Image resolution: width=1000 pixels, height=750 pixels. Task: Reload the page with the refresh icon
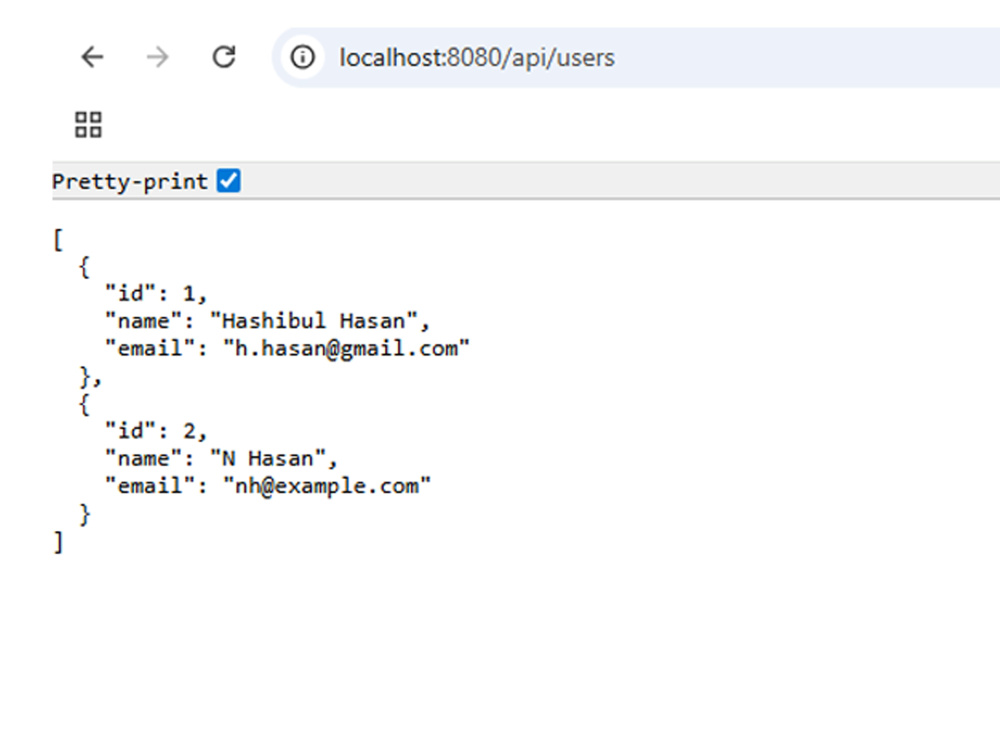pos(224,57)
